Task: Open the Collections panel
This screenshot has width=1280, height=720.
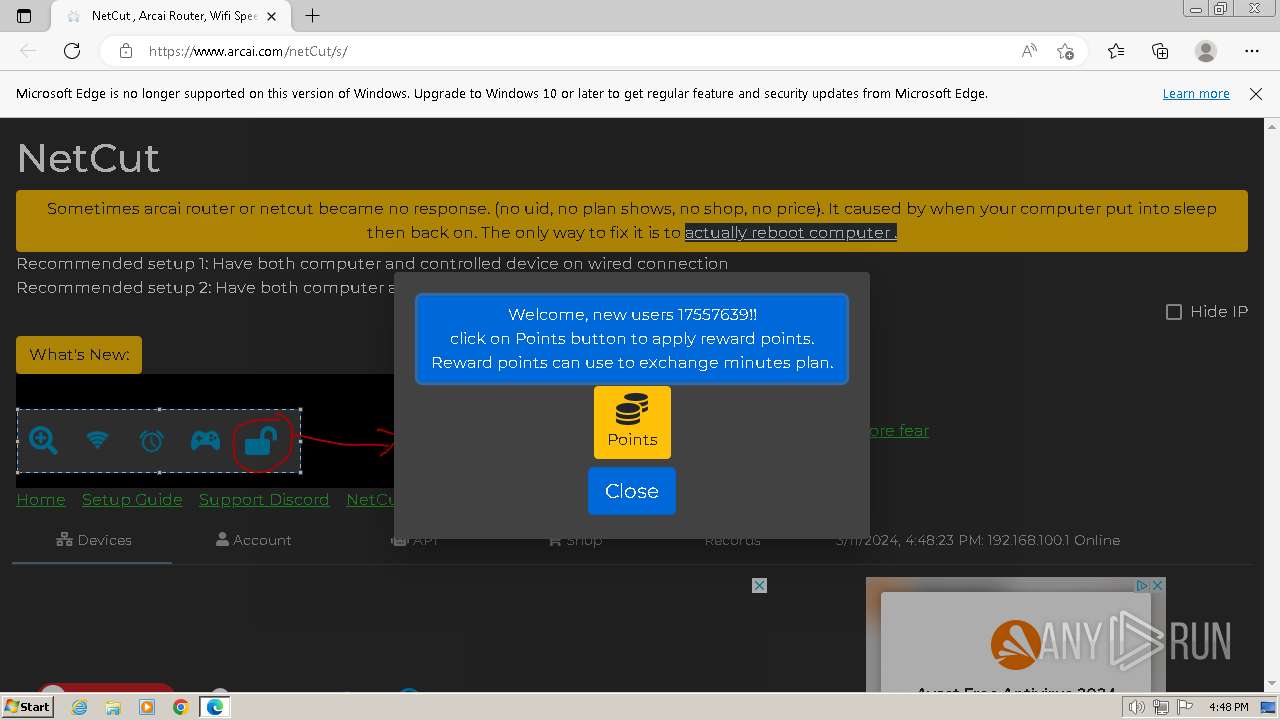Action: [1160, 51]
